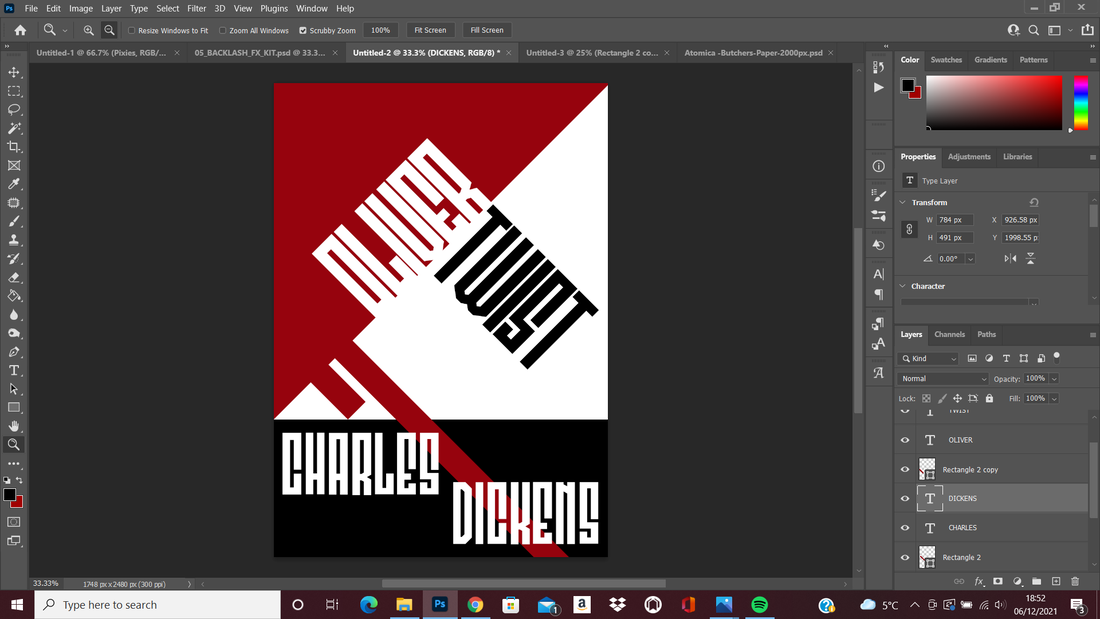Switch to the Adjustments tab
Screen dimensions: 1100x619
pyautogui.click(x=969, y=157)
